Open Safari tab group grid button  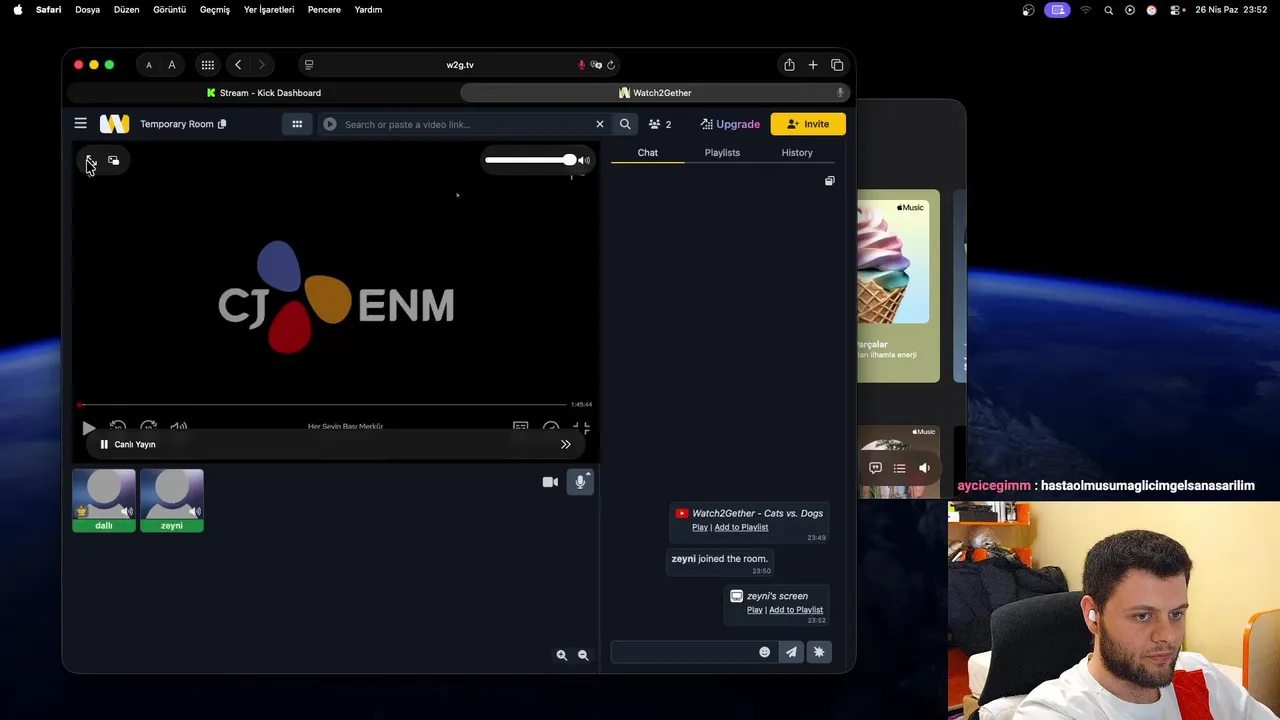click(x=208, y=65)
